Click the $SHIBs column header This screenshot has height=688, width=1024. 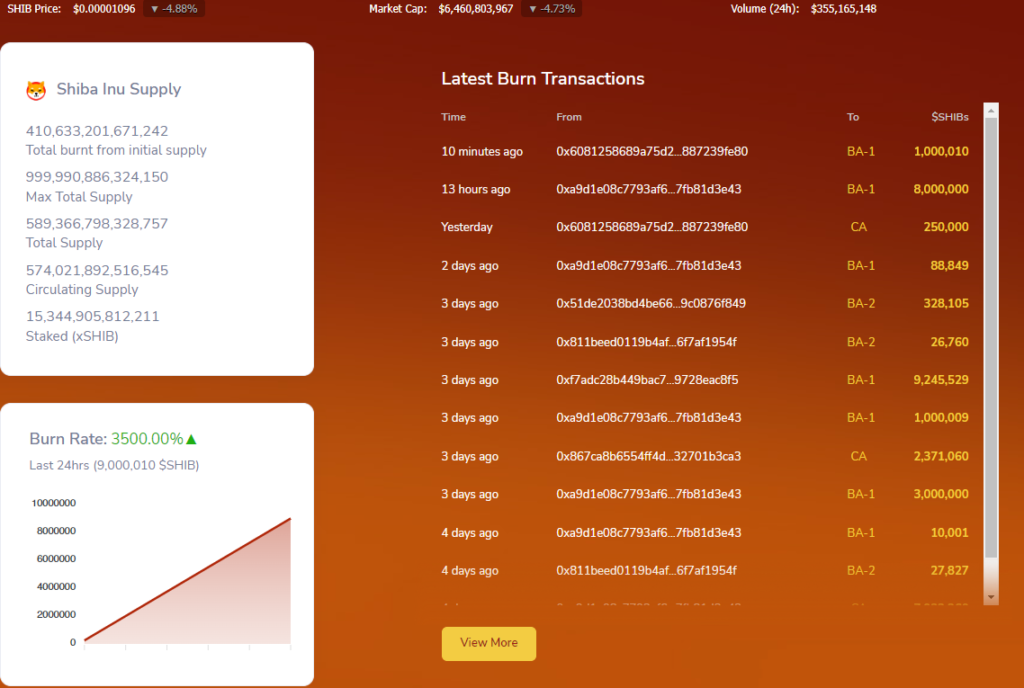(950, 117)
